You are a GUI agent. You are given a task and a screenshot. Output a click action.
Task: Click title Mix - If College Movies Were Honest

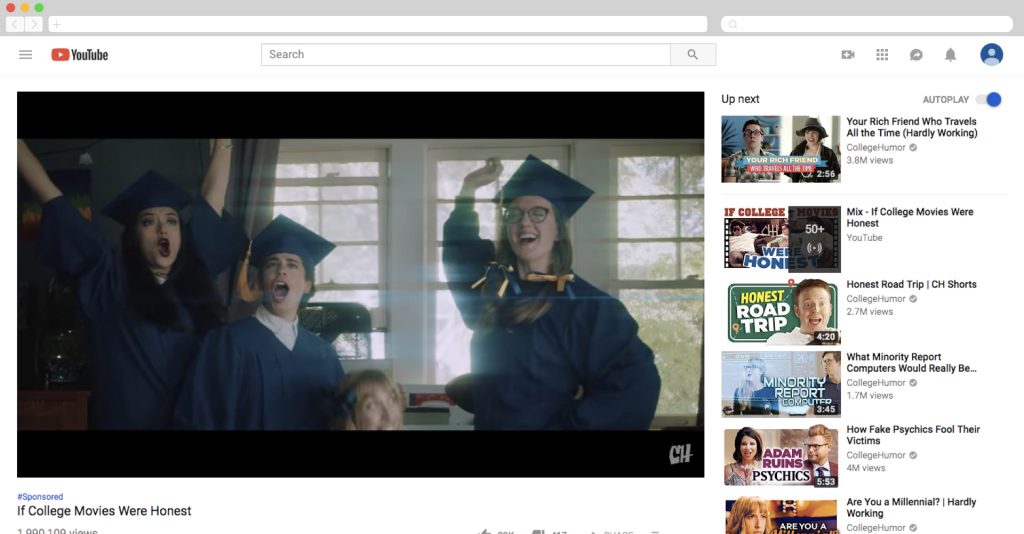click(910, 217)
